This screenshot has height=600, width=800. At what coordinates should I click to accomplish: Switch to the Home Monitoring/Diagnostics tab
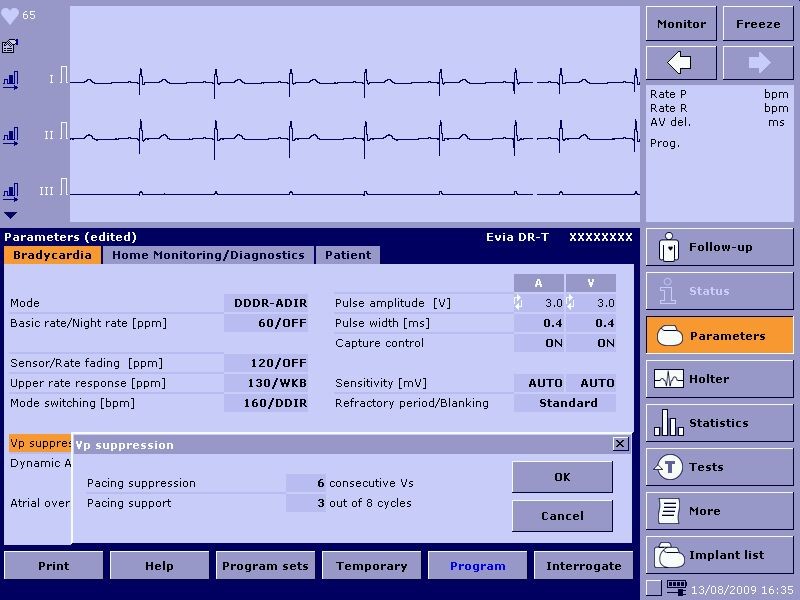coord(208,255)
